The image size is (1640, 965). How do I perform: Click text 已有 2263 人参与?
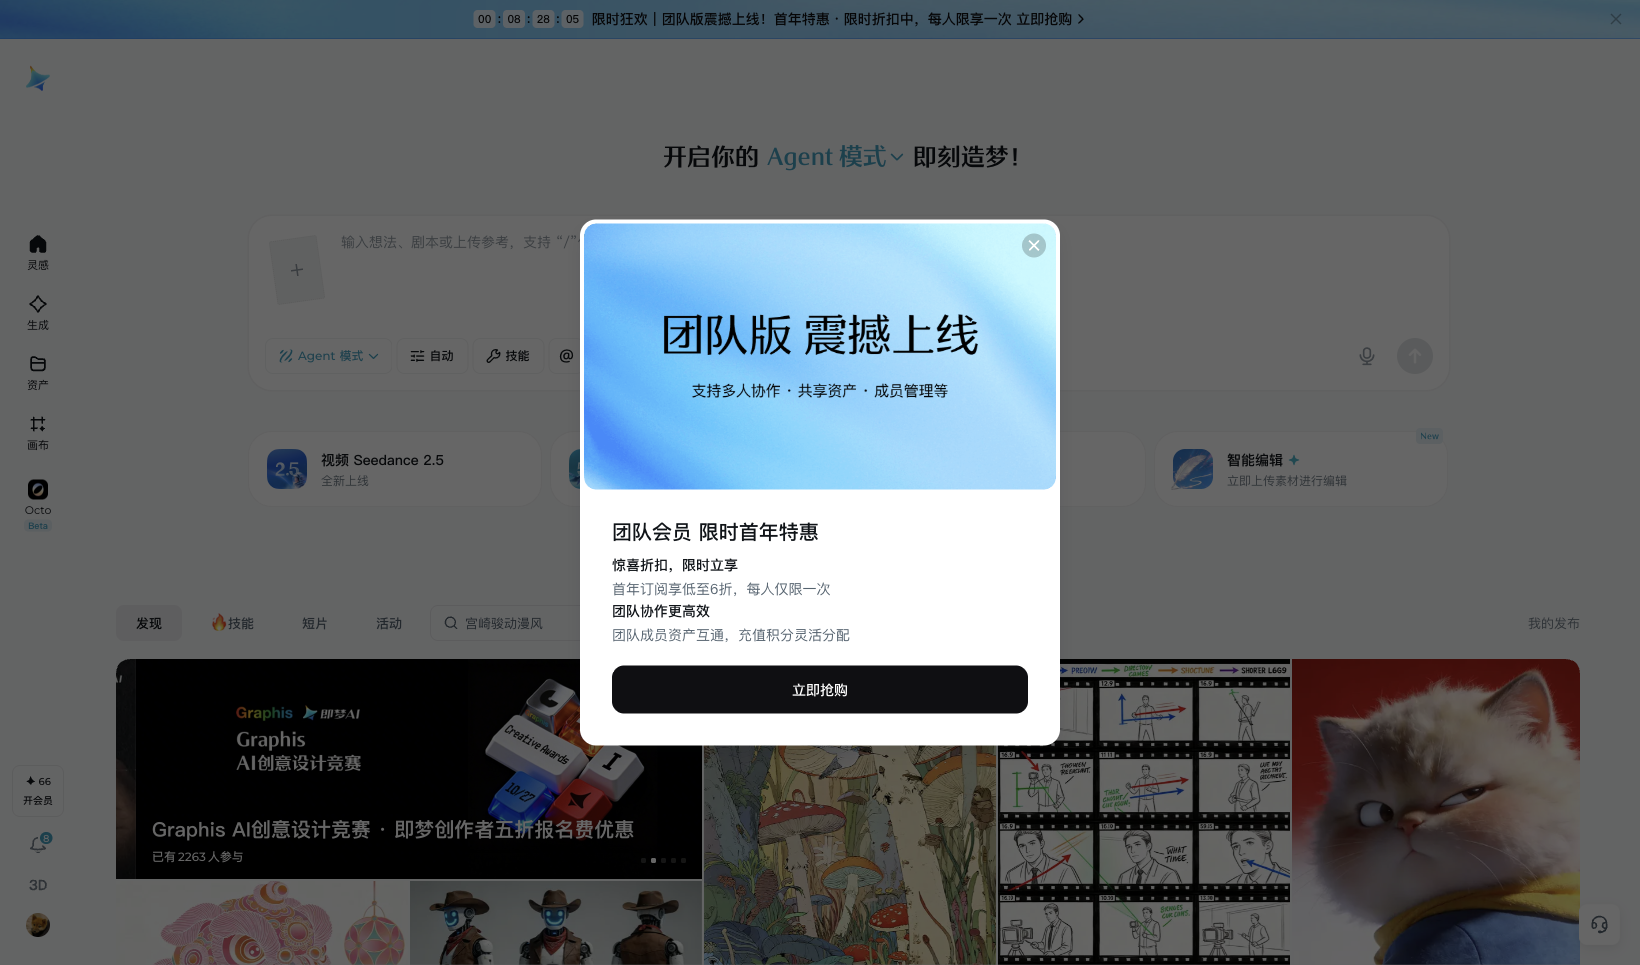[197, 857]
